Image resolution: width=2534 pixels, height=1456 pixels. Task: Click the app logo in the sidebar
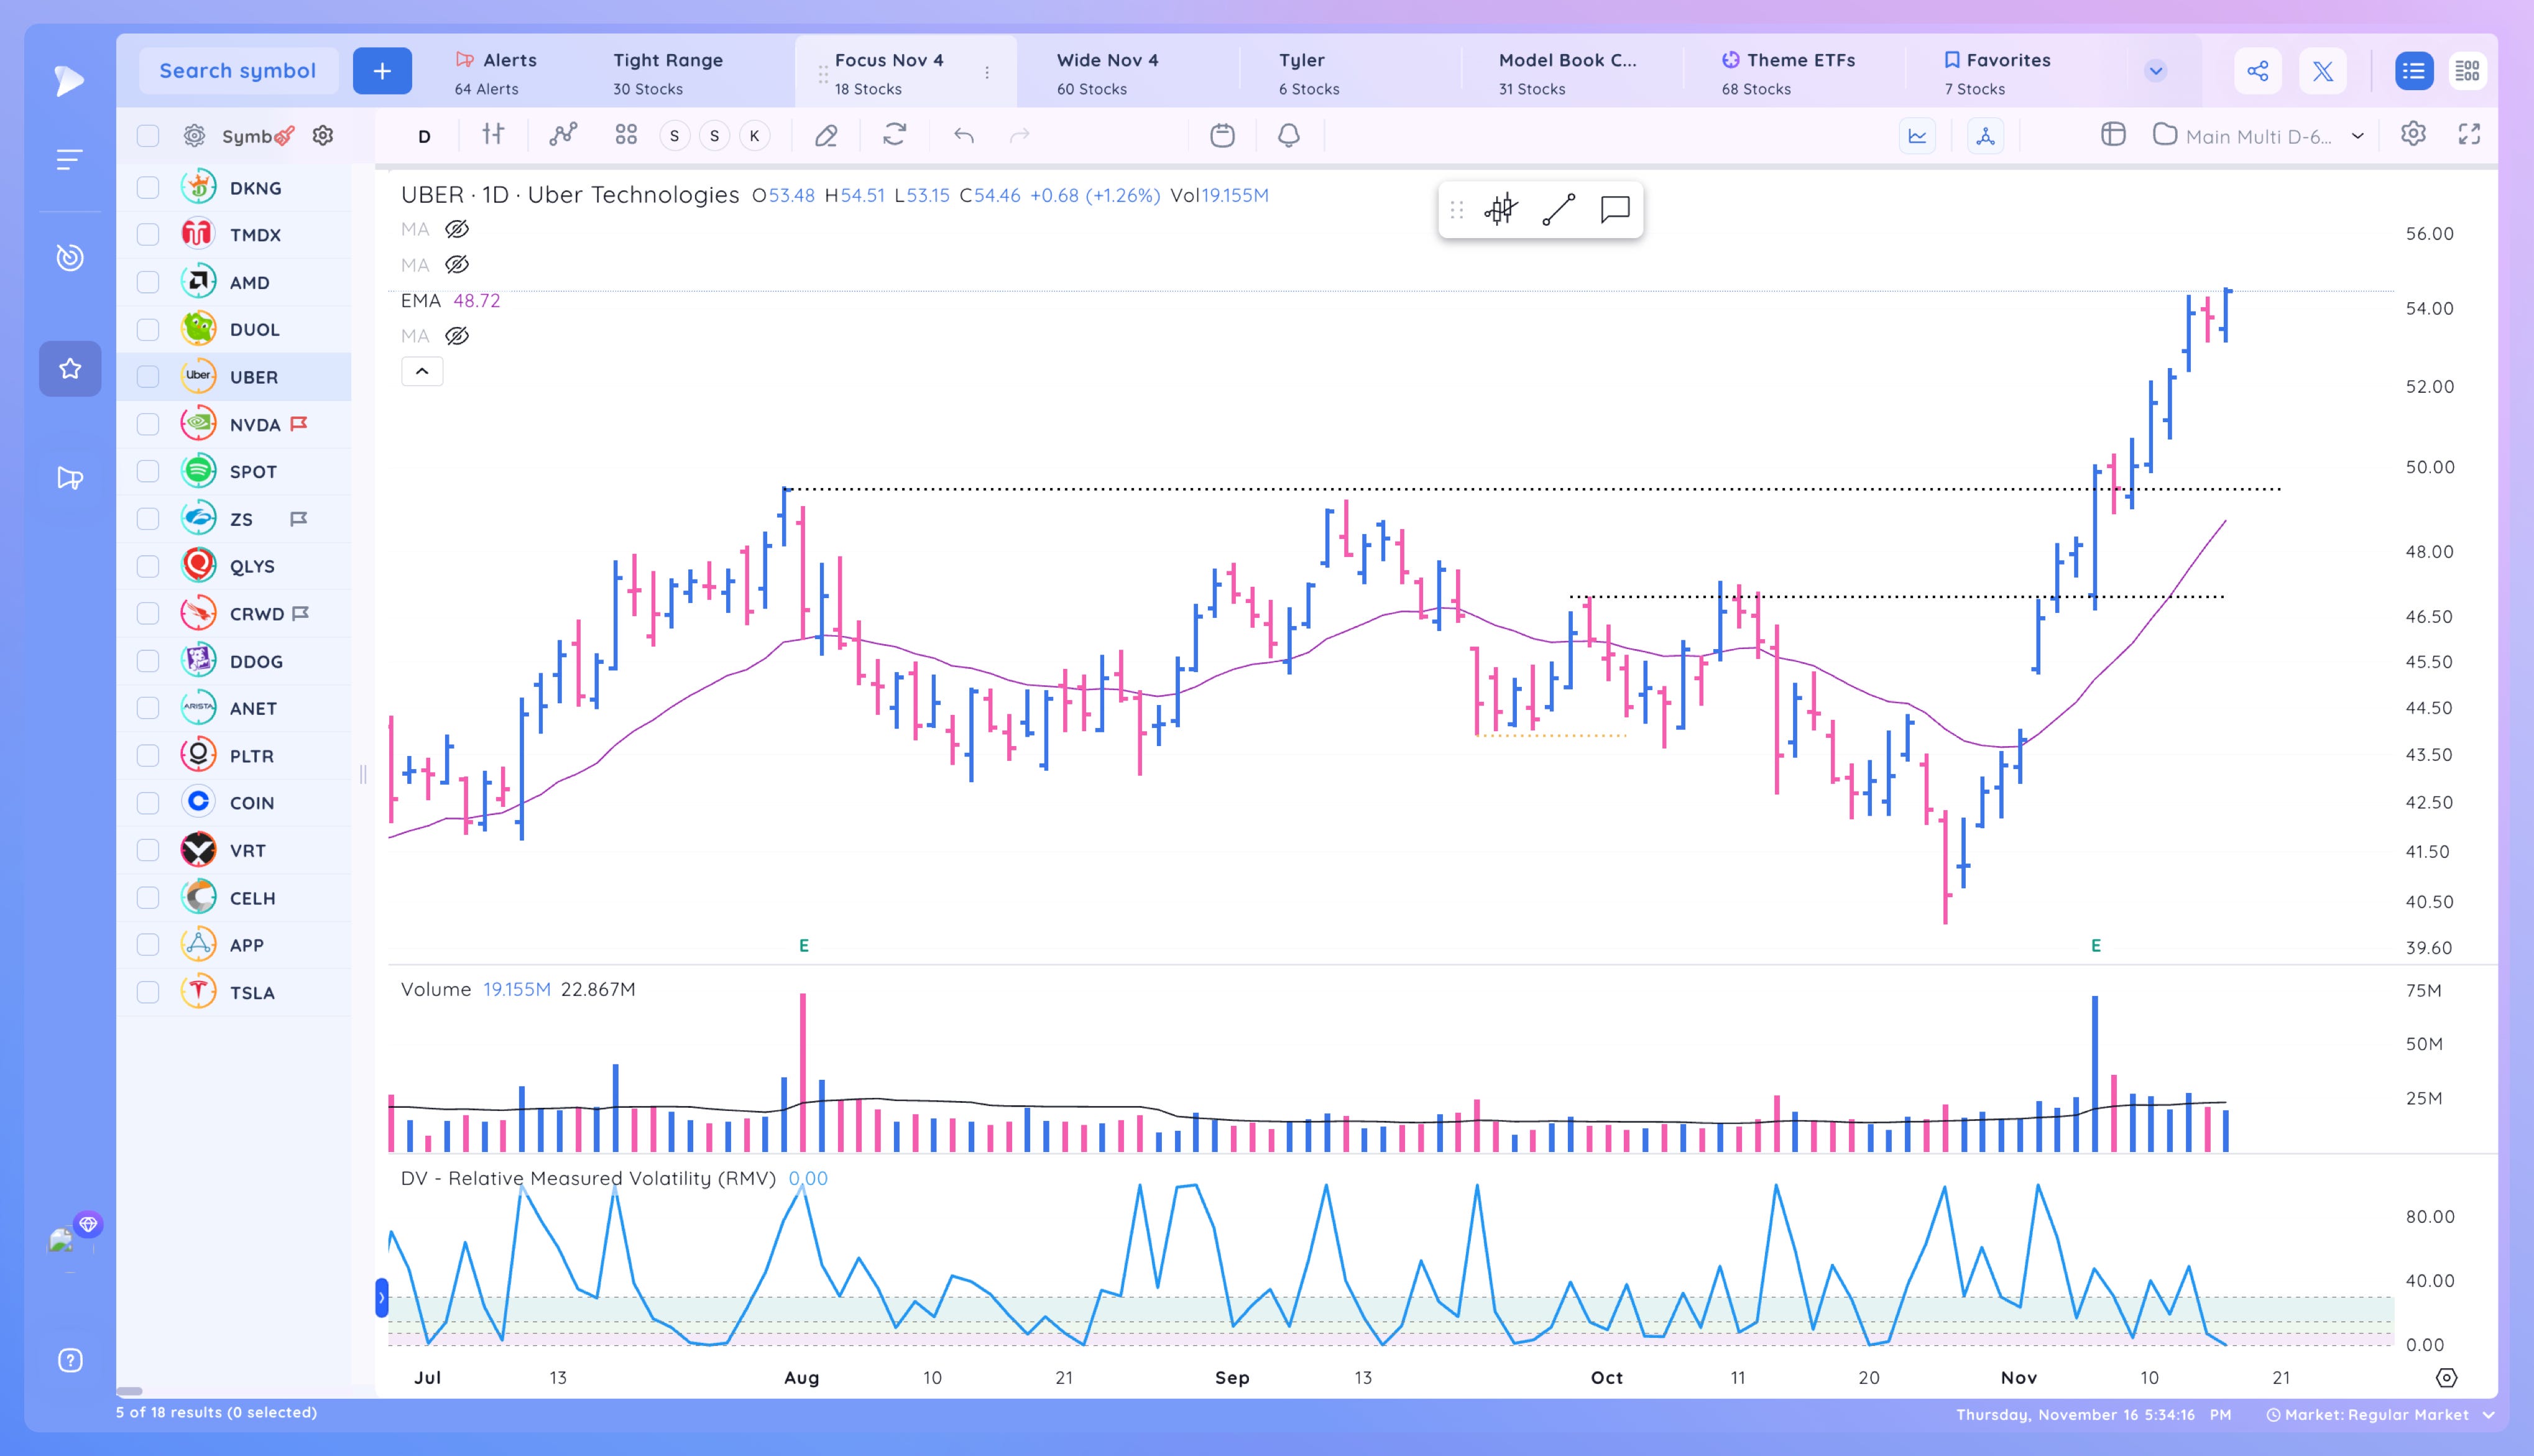[69, 80]
